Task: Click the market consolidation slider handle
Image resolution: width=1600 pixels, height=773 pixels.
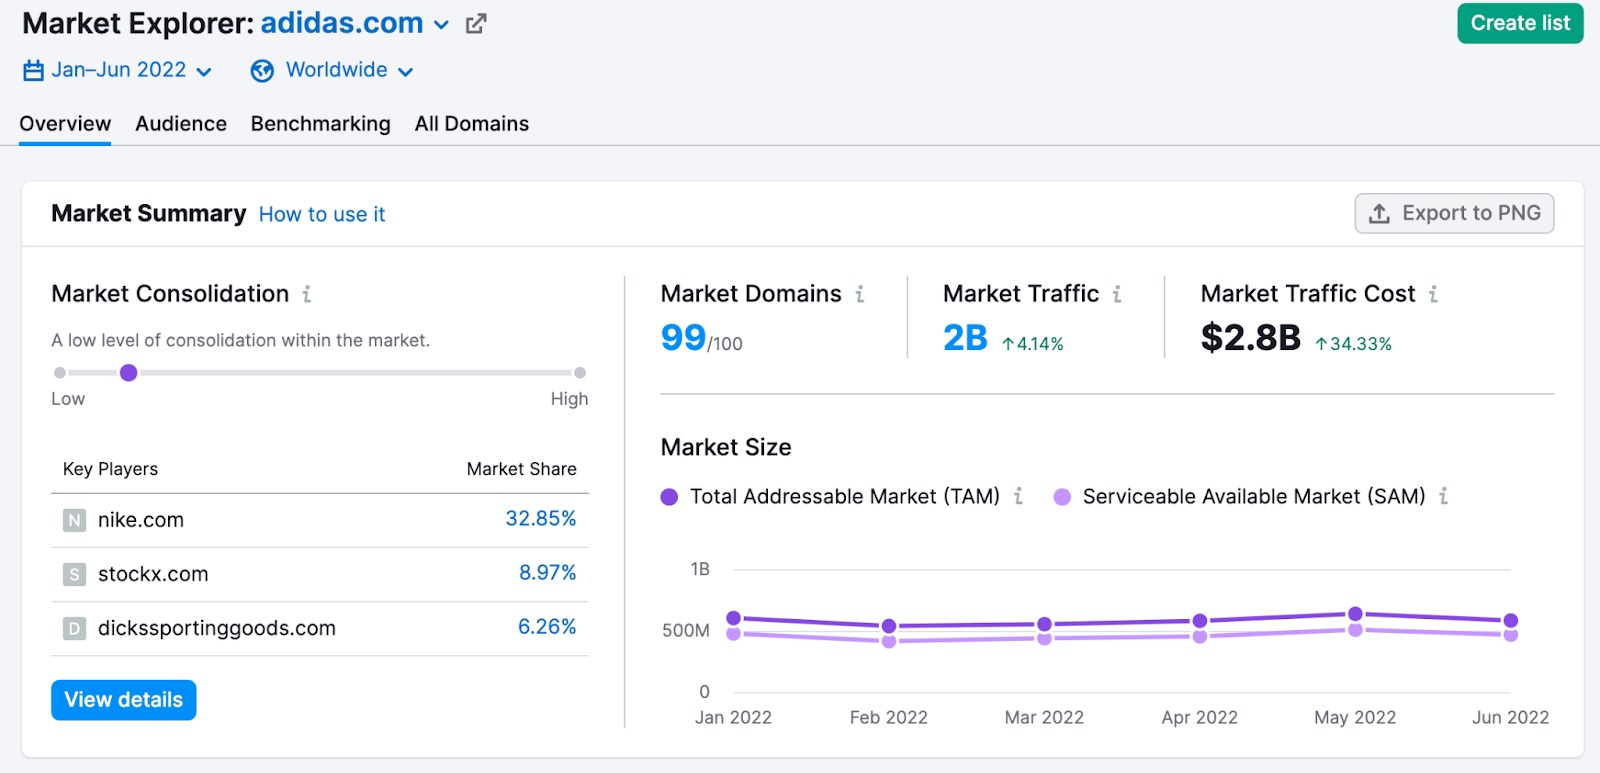Action: [x=128, y=373]
